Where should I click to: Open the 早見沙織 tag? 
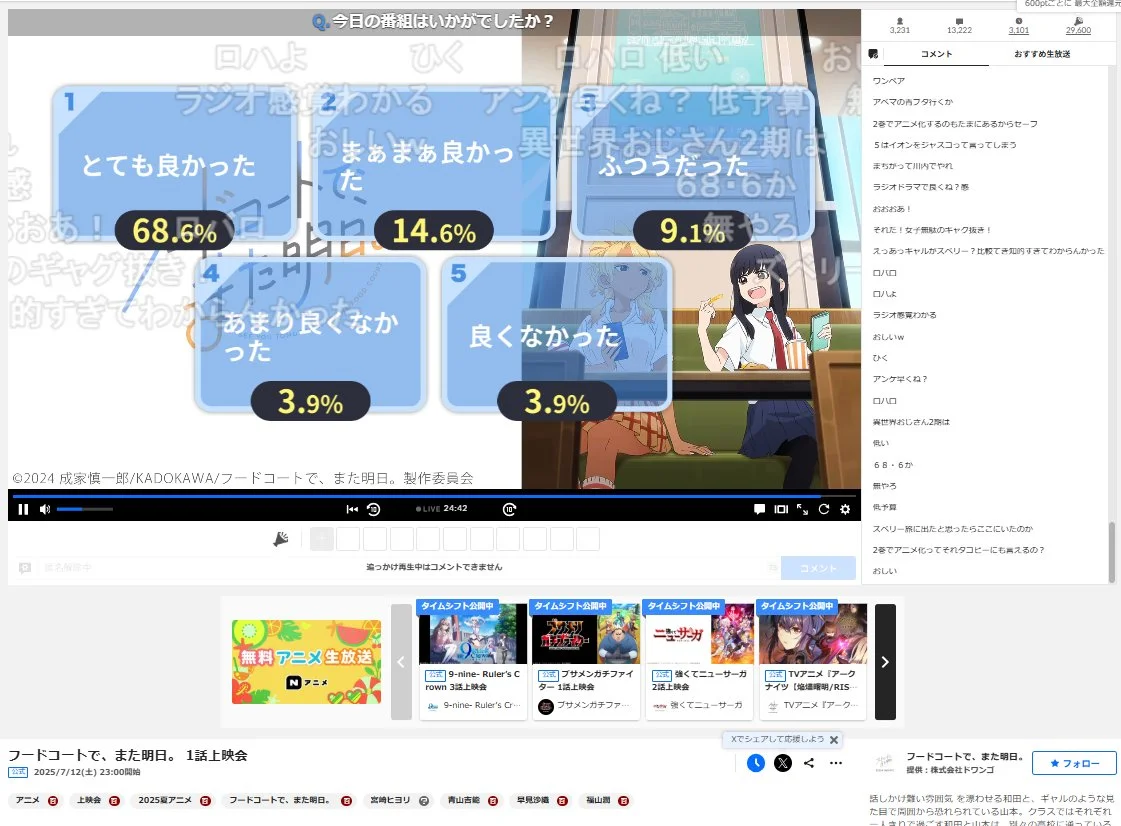[x=533, y=800]
